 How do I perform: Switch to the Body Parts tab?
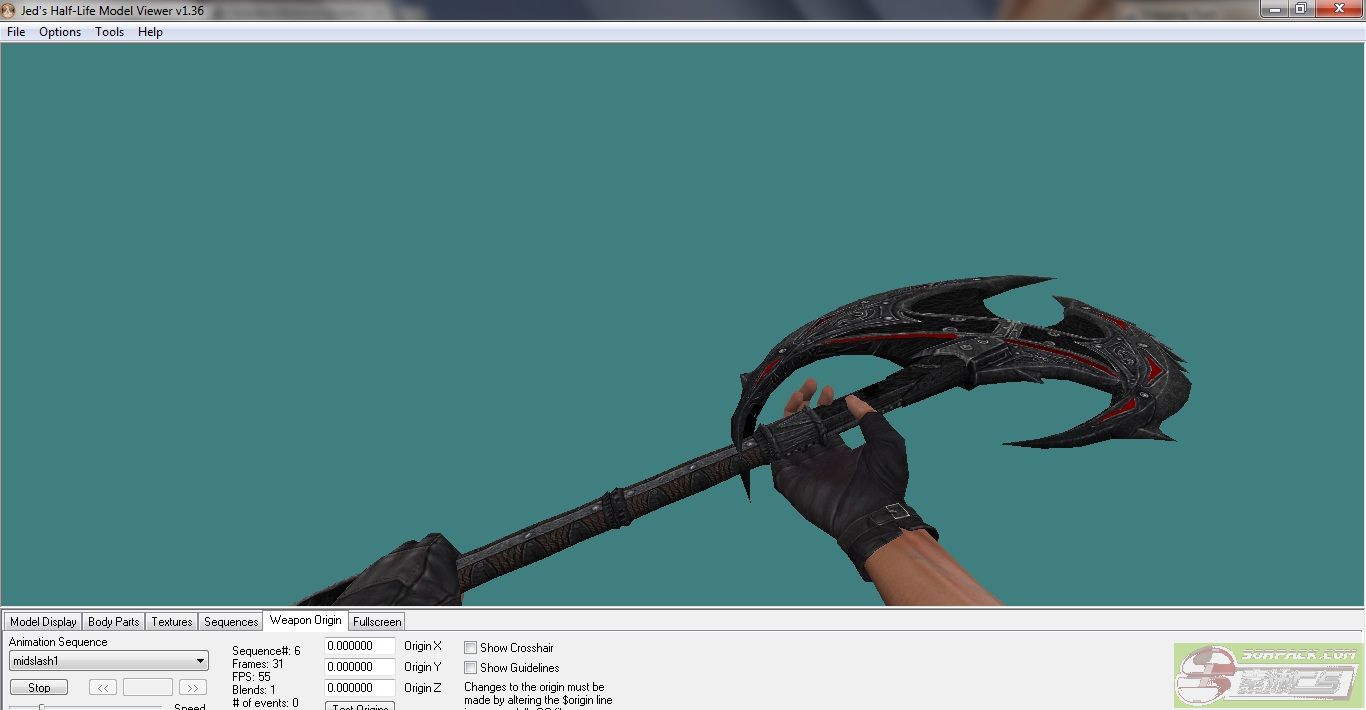click(114, 622)
